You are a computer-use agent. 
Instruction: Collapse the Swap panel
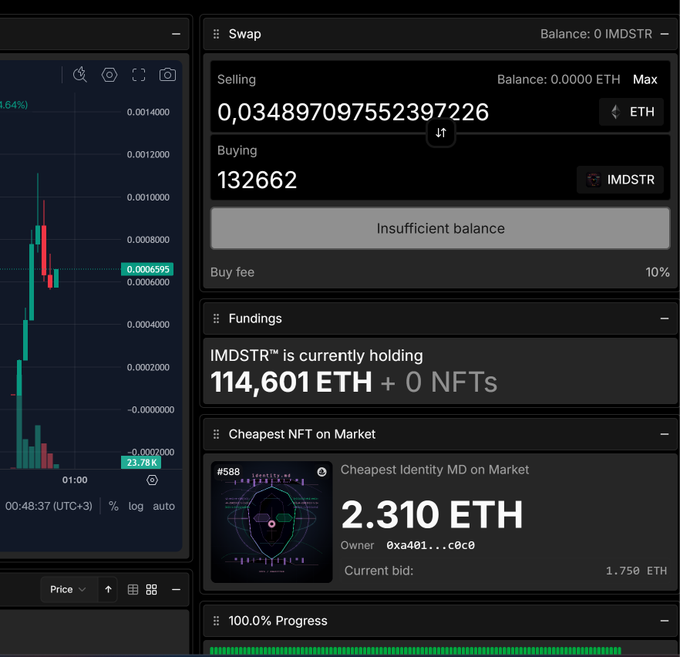coord(664,34)
